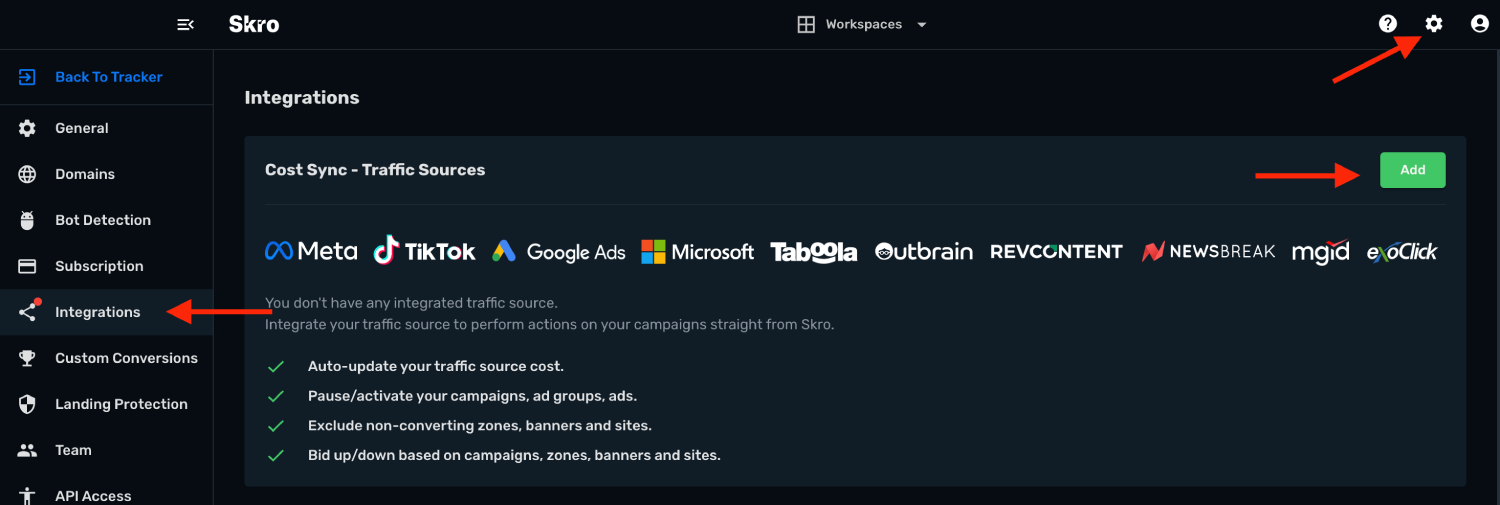Click the Microsoft logo

pyautogui.click(x=697, y=251)
